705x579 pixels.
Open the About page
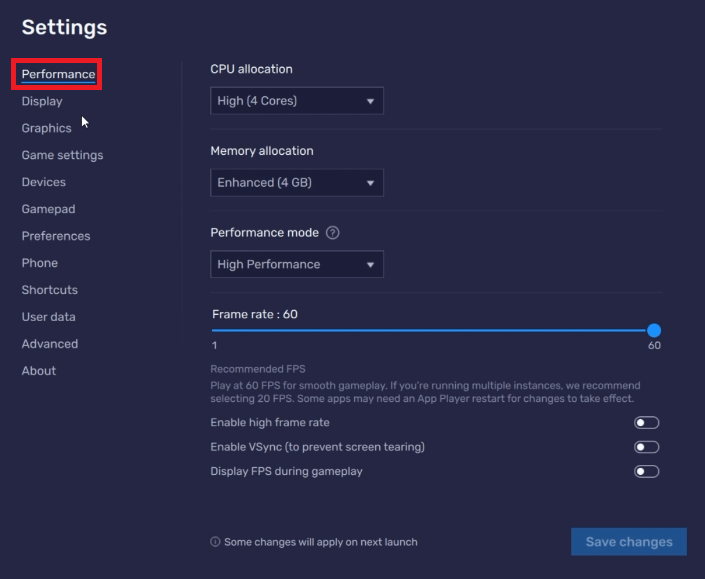[x=39, y=371]
